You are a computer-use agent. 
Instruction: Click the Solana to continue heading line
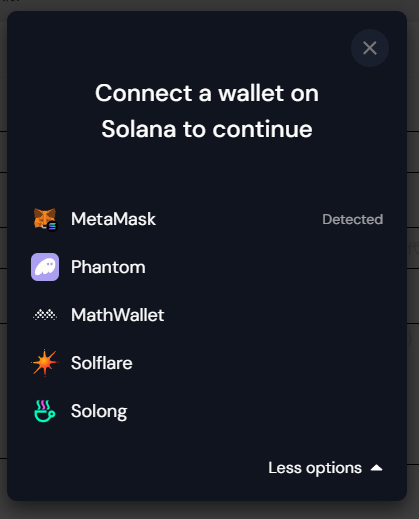tap(207, 129)
